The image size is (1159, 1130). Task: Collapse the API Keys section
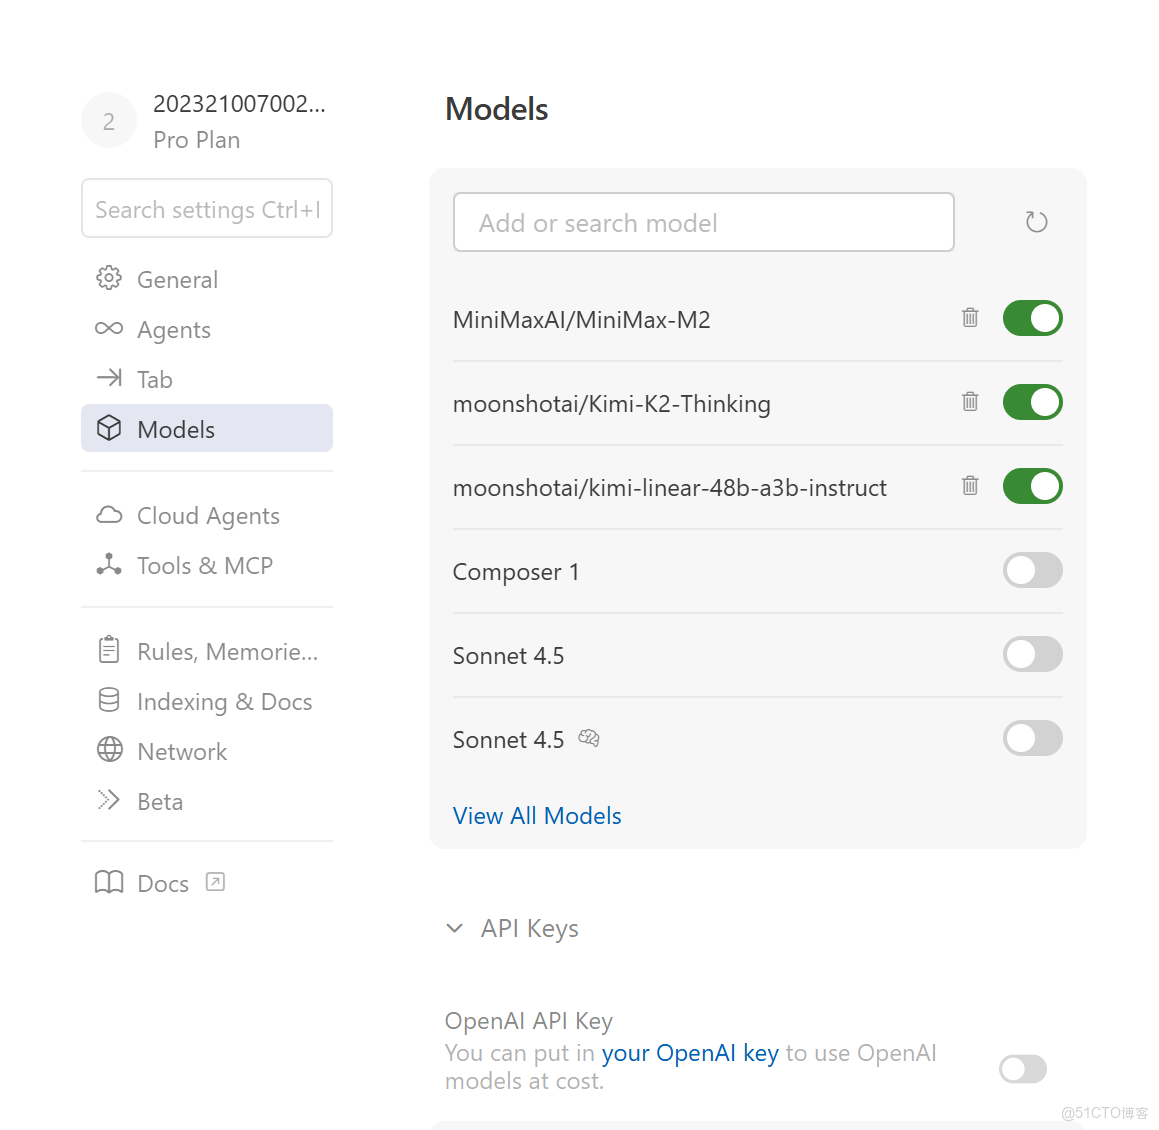pos(455,928)
